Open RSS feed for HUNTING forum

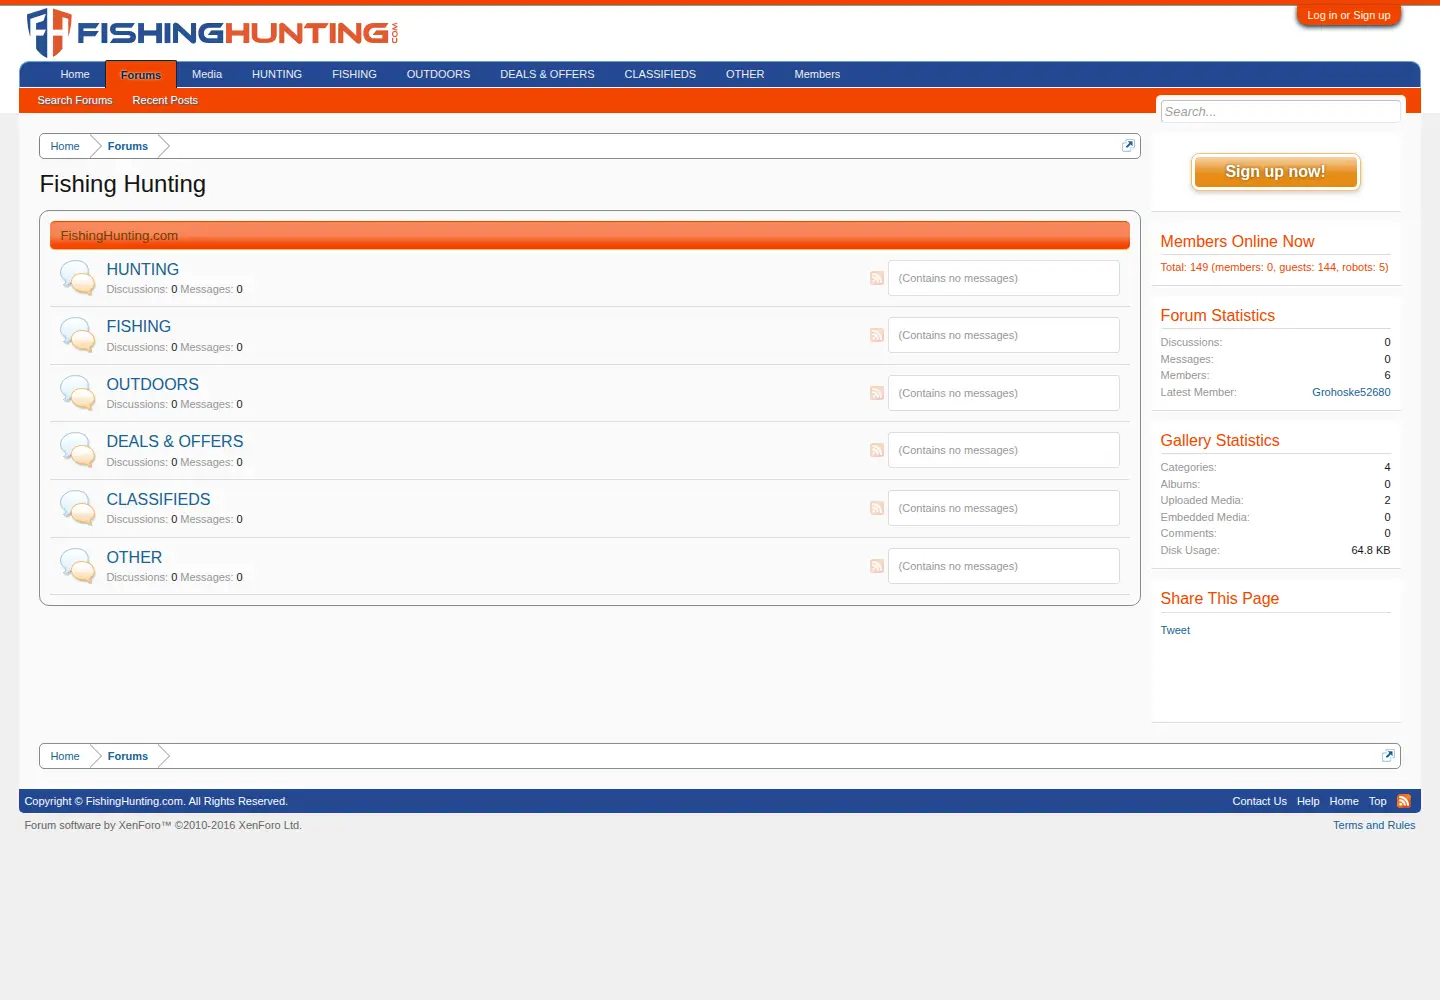pos(877,278)
